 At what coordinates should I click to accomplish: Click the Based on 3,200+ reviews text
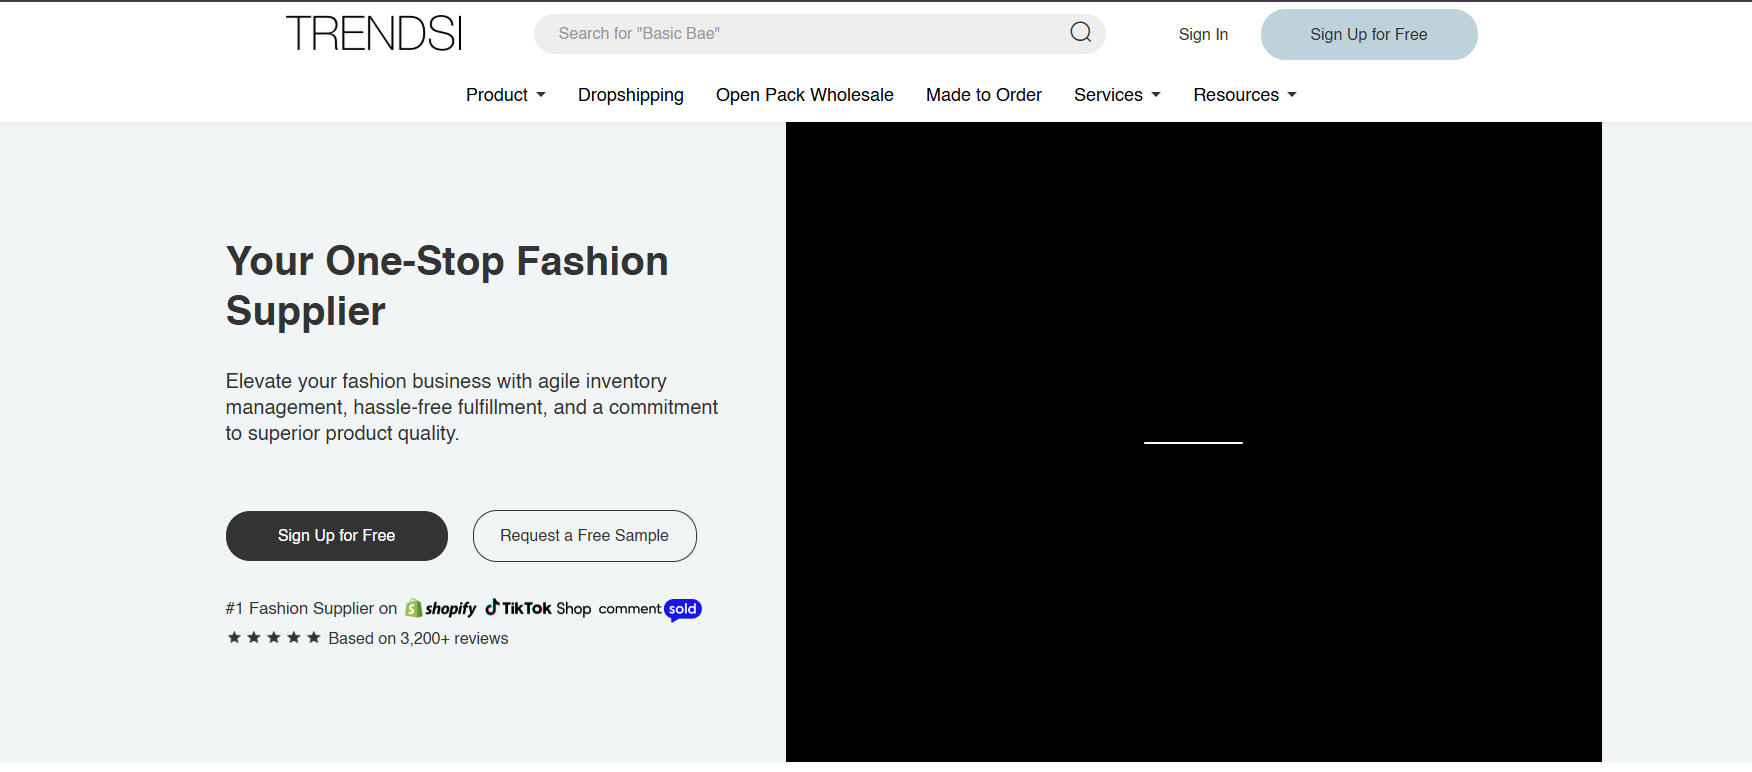click(x=418, y=639)
